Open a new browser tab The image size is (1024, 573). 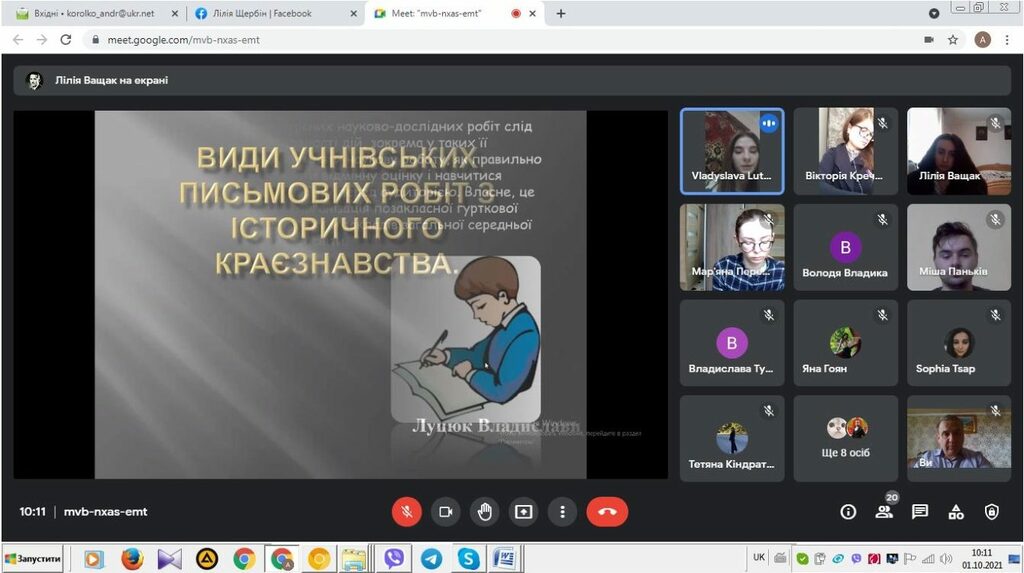click(x=561, y=14)
